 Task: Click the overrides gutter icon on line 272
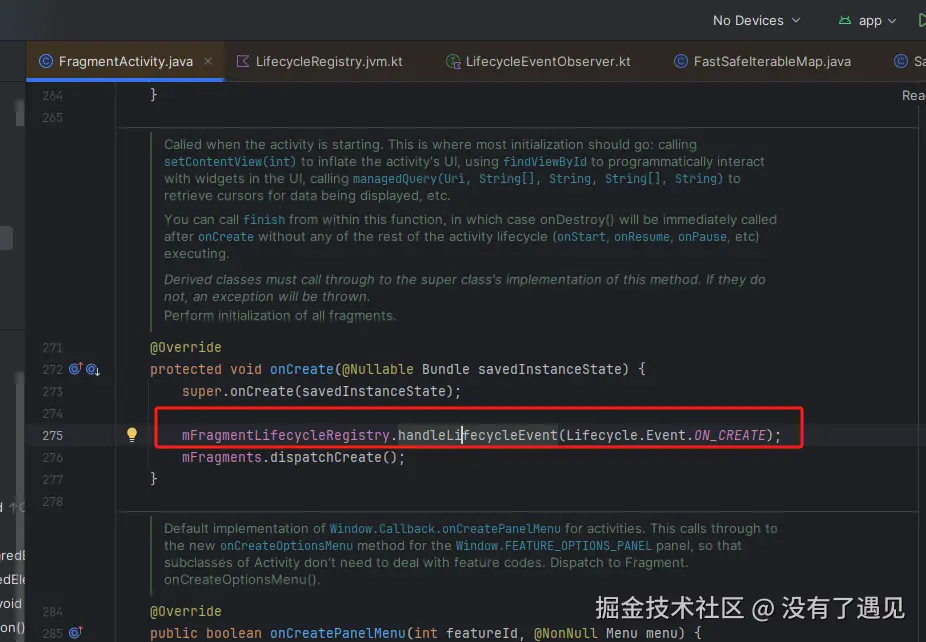point(76,369)
